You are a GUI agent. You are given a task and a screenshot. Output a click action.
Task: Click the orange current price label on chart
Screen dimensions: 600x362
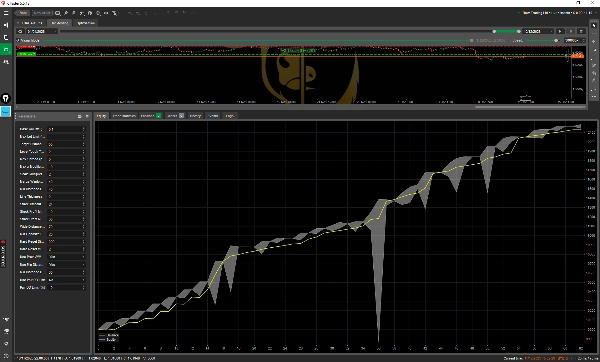click(577, 56)
